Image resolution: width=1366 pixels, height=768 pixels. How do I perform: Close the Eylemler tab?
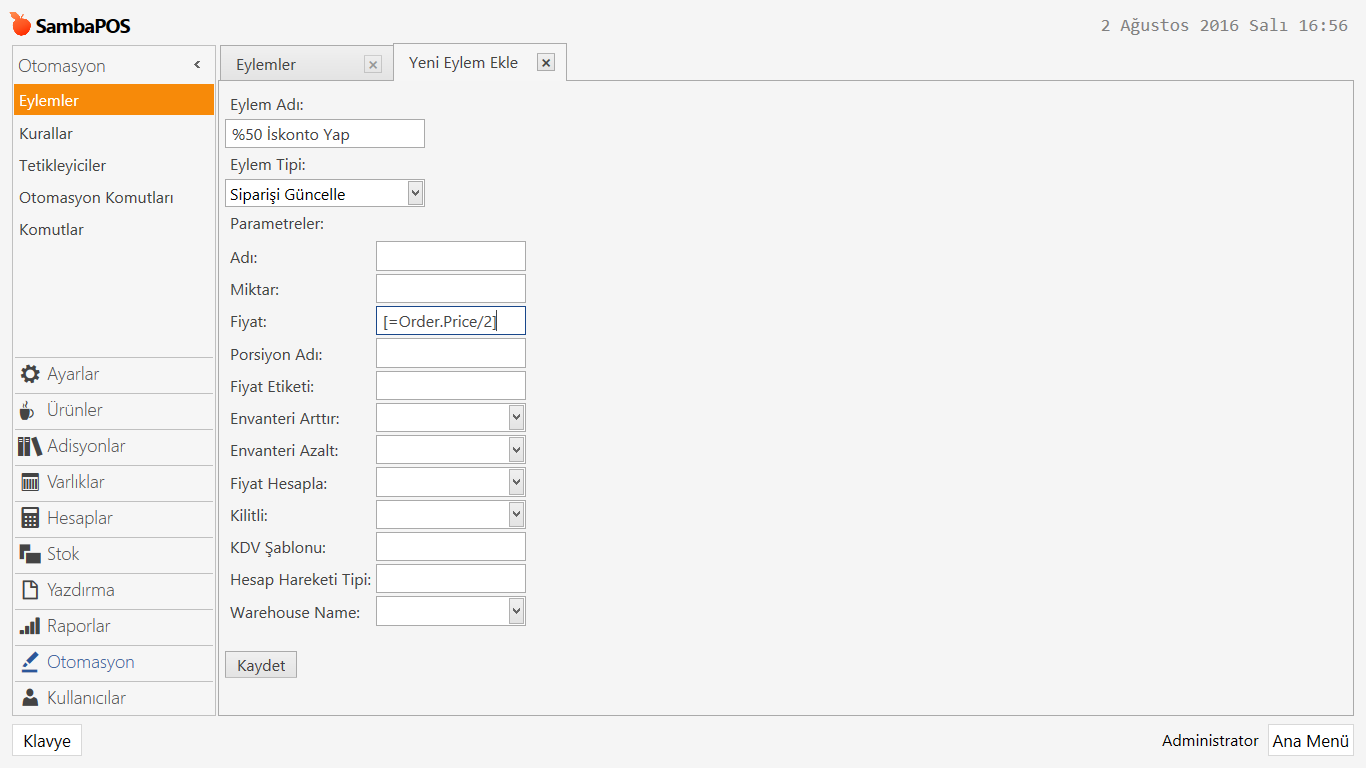point(373,65)
